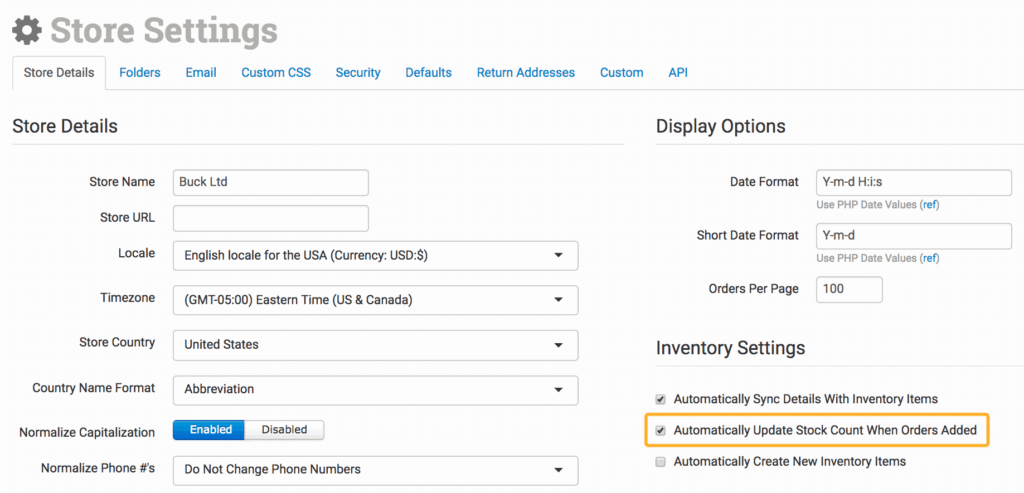
Task: Select the API tab
Action: 678,73
